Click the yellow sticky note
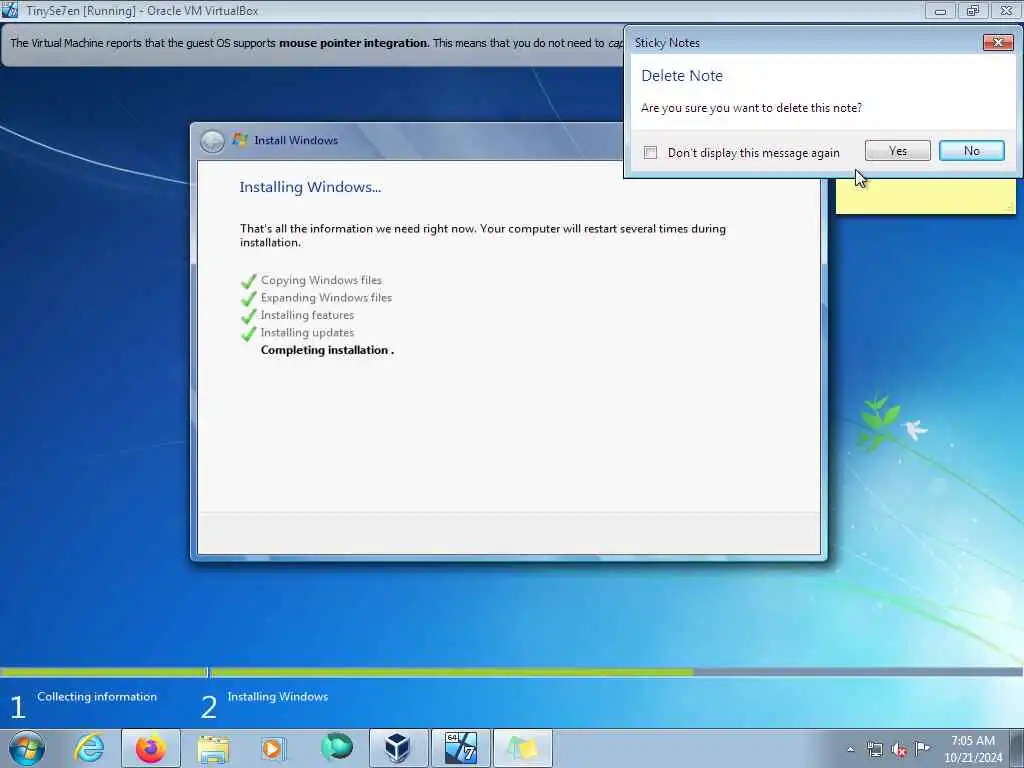1024x768 pixels. [925, 196]
